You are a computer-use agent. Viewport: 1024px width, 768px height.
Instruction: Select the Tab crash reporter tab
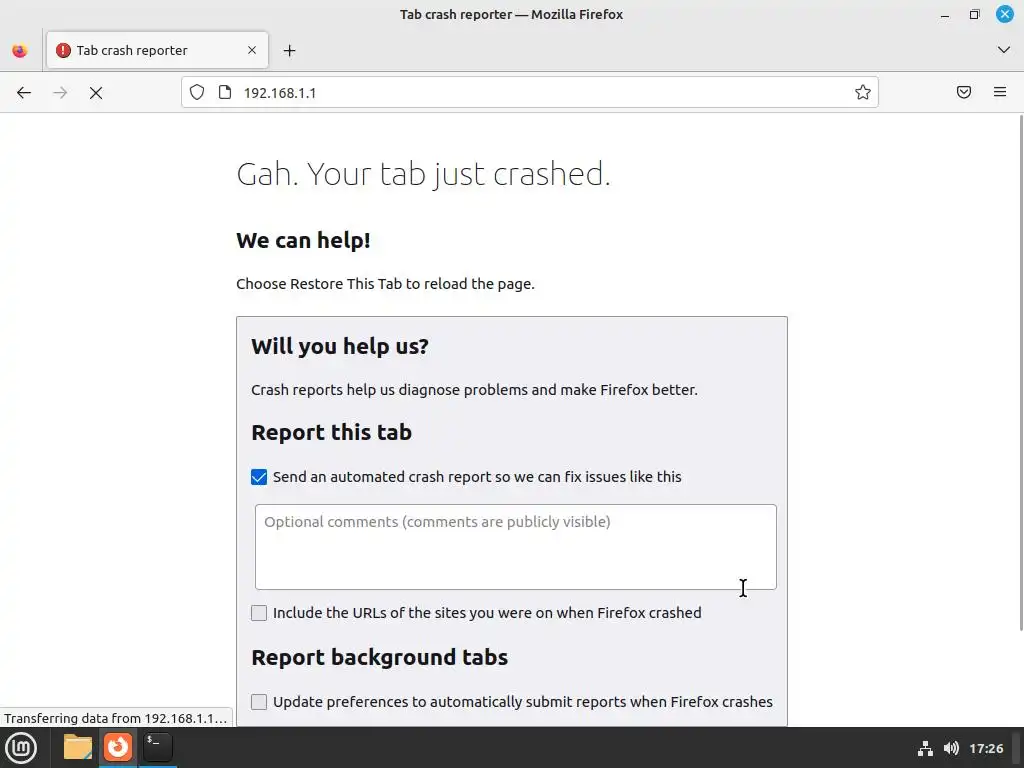coord(157,50)
